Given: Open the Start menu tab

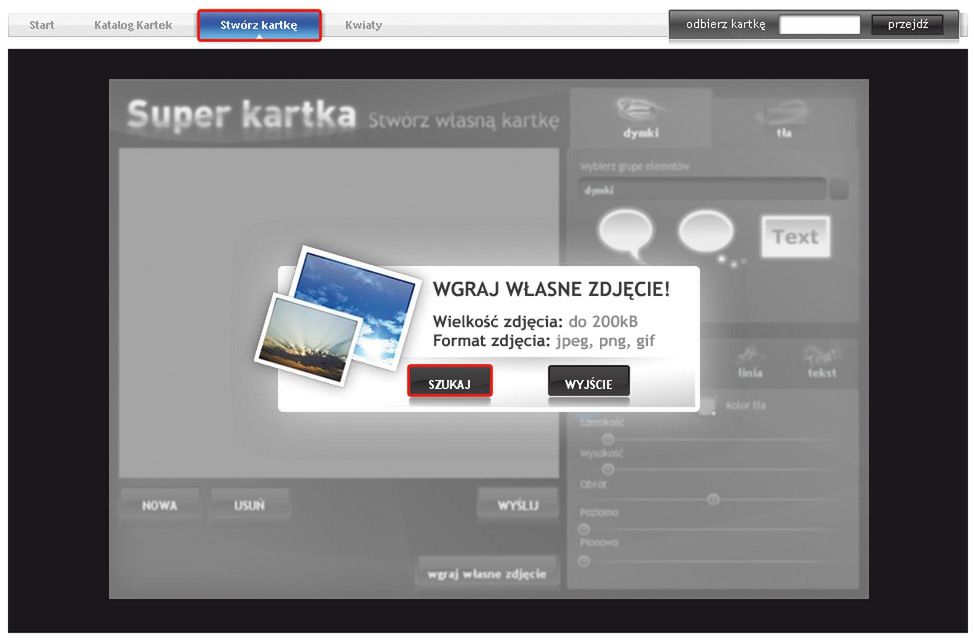Looking at the screenshot, I should click(42, 25).
